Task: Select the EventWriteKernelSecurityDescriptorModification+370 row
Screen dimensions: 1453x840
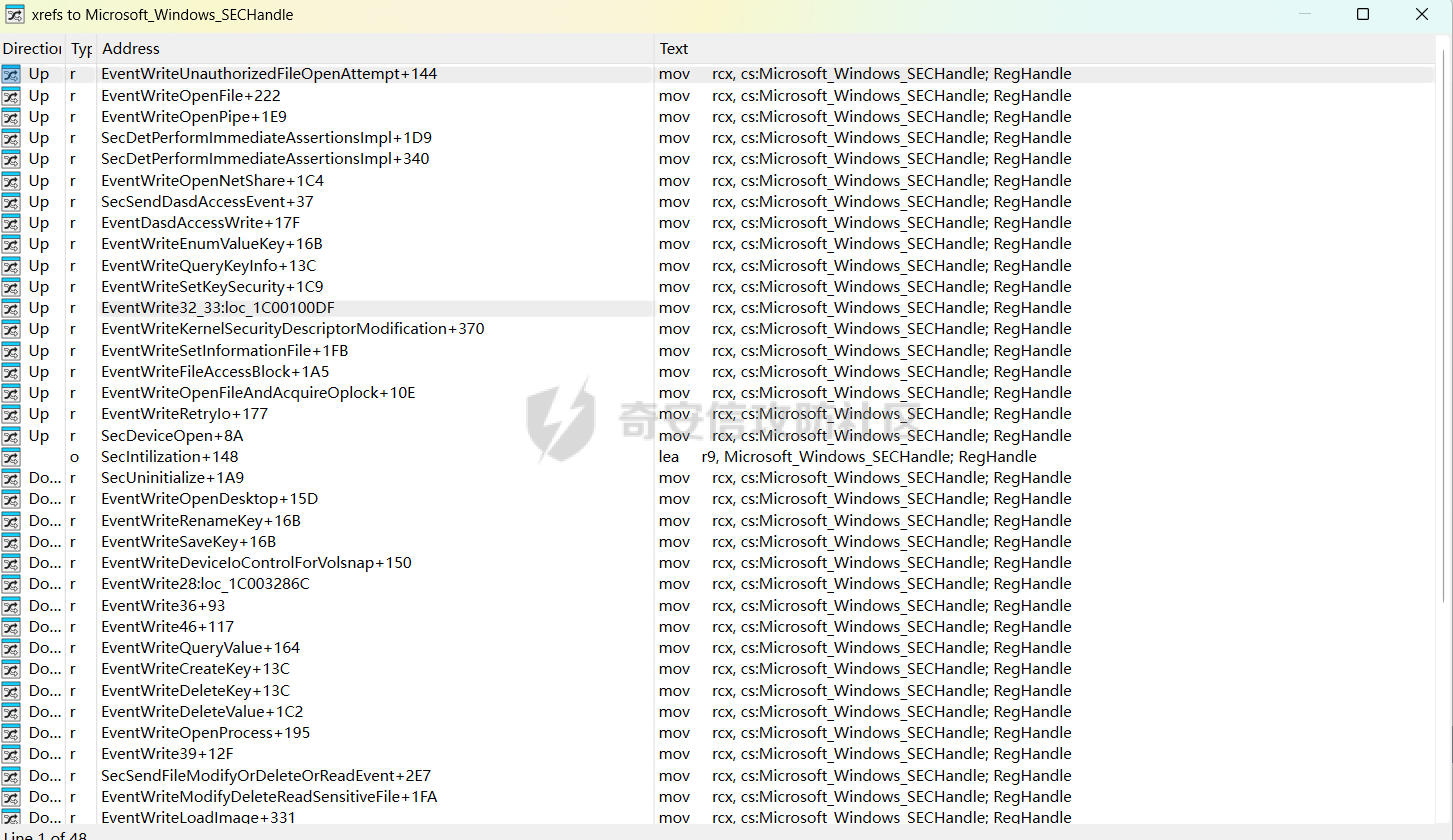Action: click(x=292, y=329)
